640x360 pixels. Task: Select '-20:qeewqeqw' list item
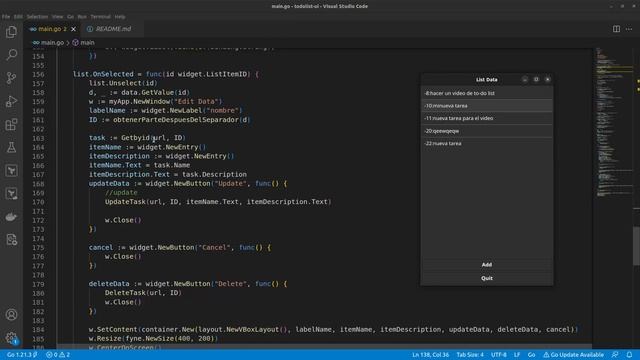487,131
